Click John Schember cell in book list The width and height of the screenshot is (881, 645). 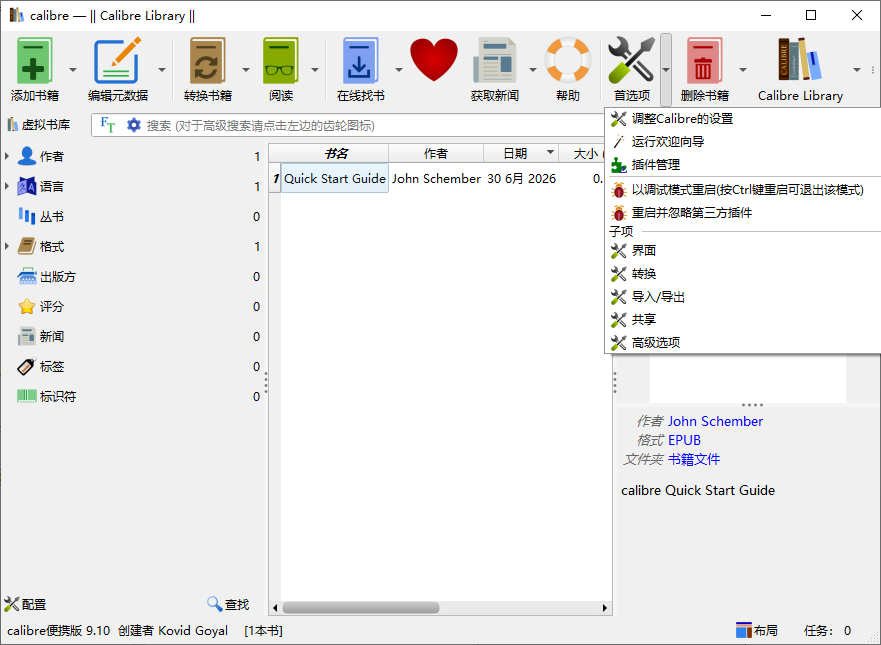[x=436, y=179]
